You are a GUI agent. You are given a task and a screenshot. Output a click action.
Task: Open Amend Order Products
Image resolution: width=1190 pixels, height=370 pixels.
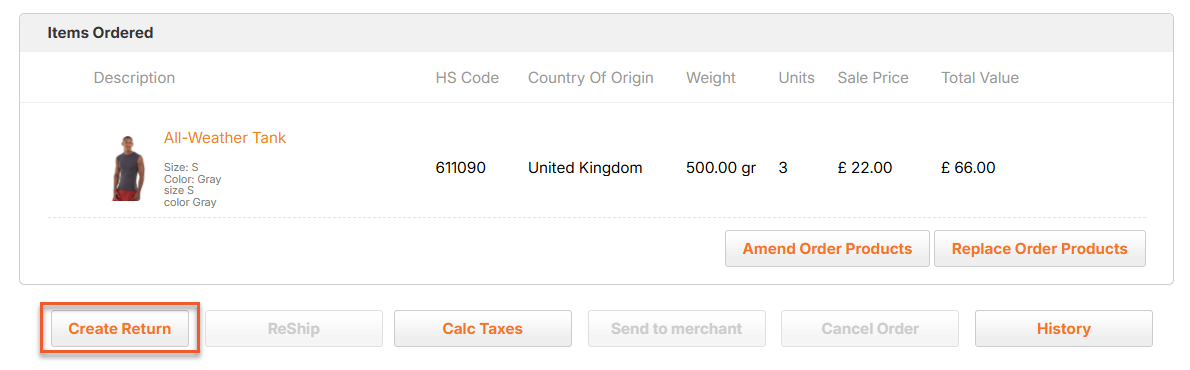pos(827,249)
